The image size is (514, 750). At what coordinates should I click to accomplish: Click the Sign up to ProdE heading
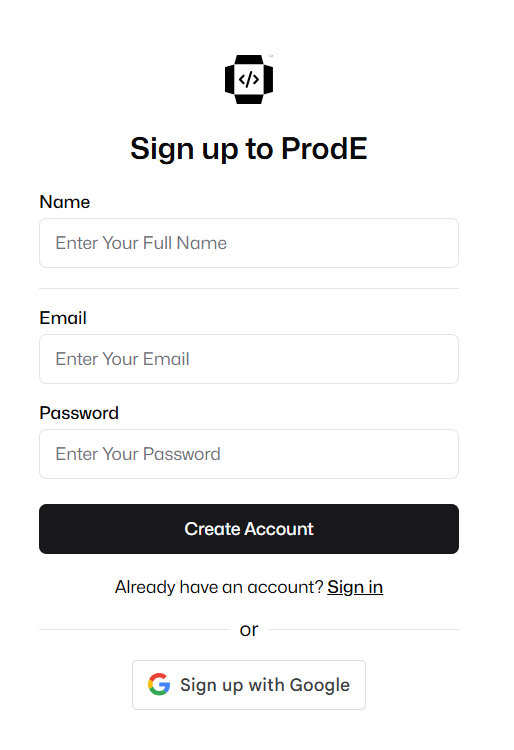[249, 148]
